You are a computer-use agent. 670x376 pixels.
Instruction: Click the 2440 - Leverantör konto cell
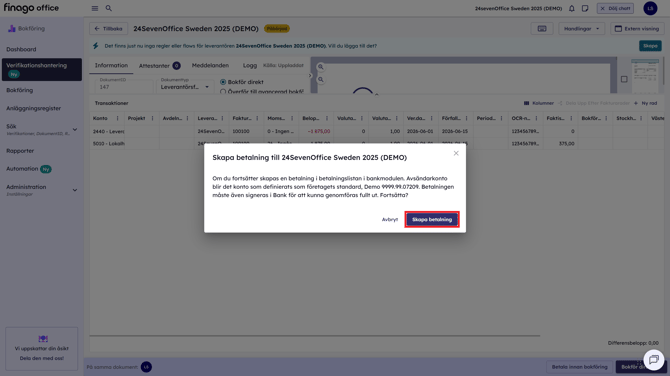(x=107, y=131)
